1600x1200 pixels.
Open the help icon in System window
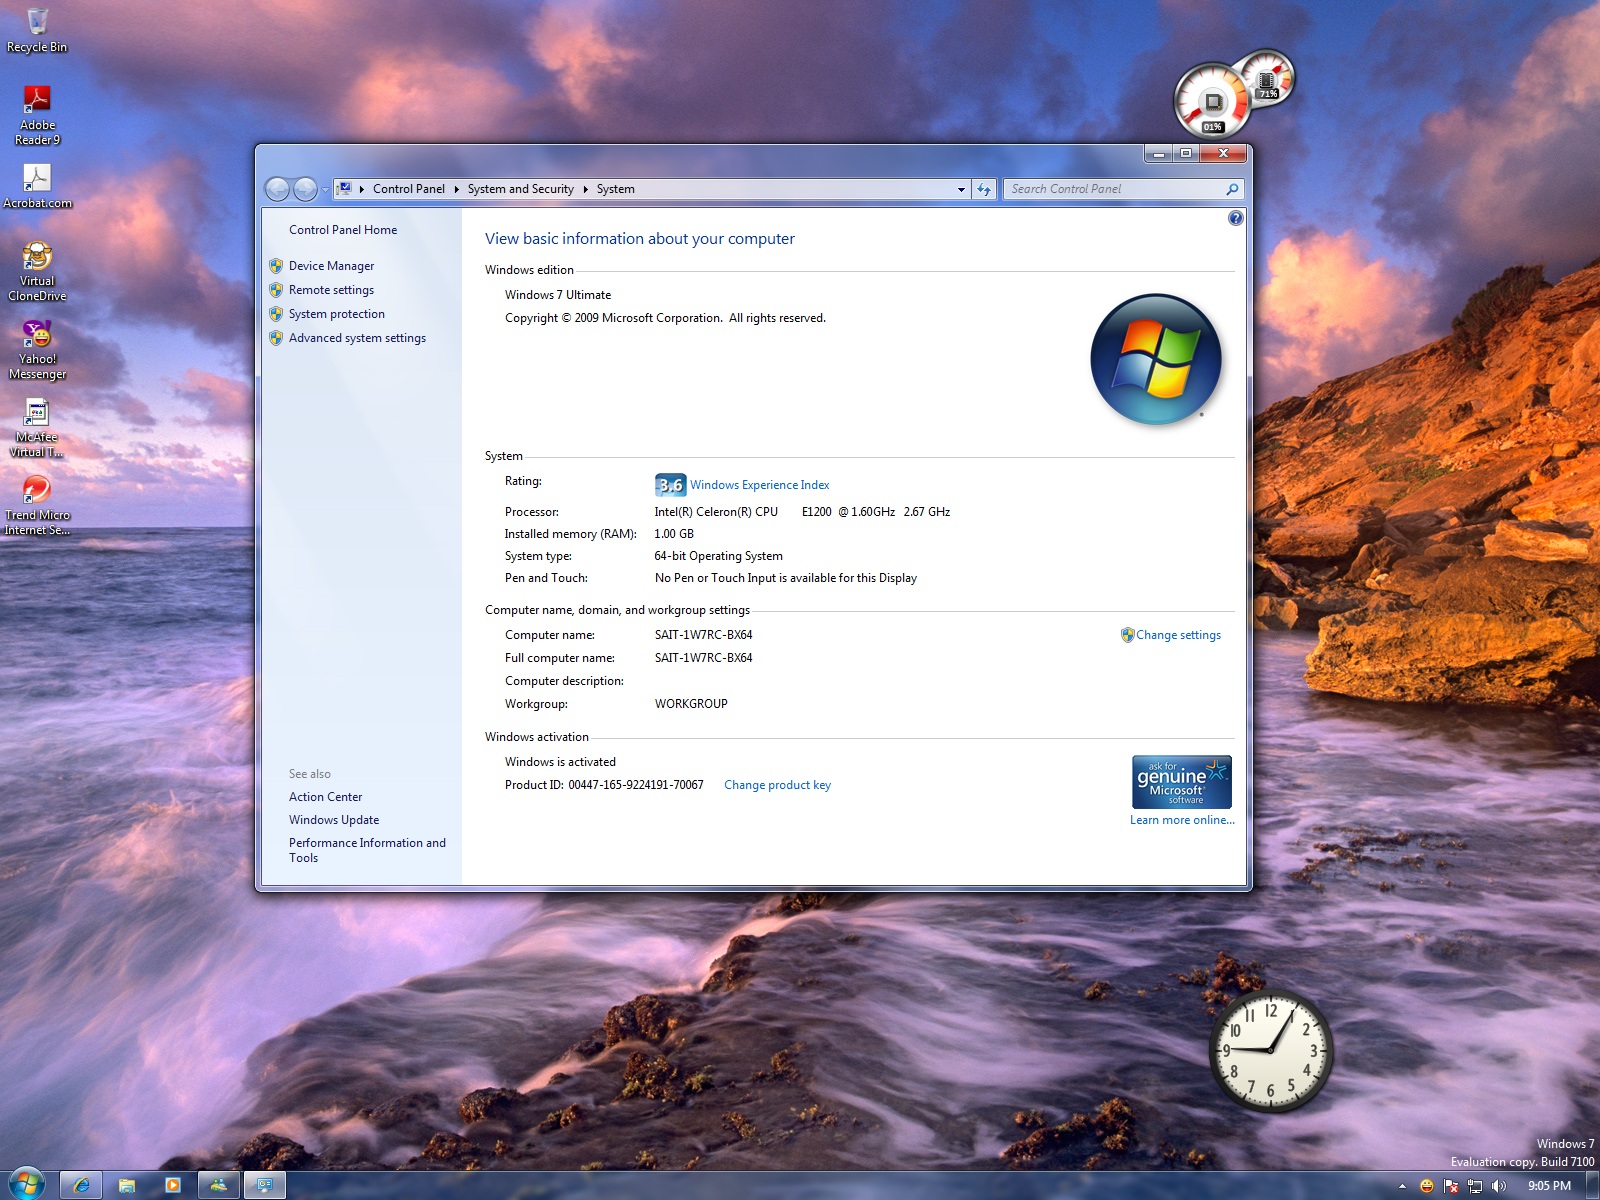1236,218
